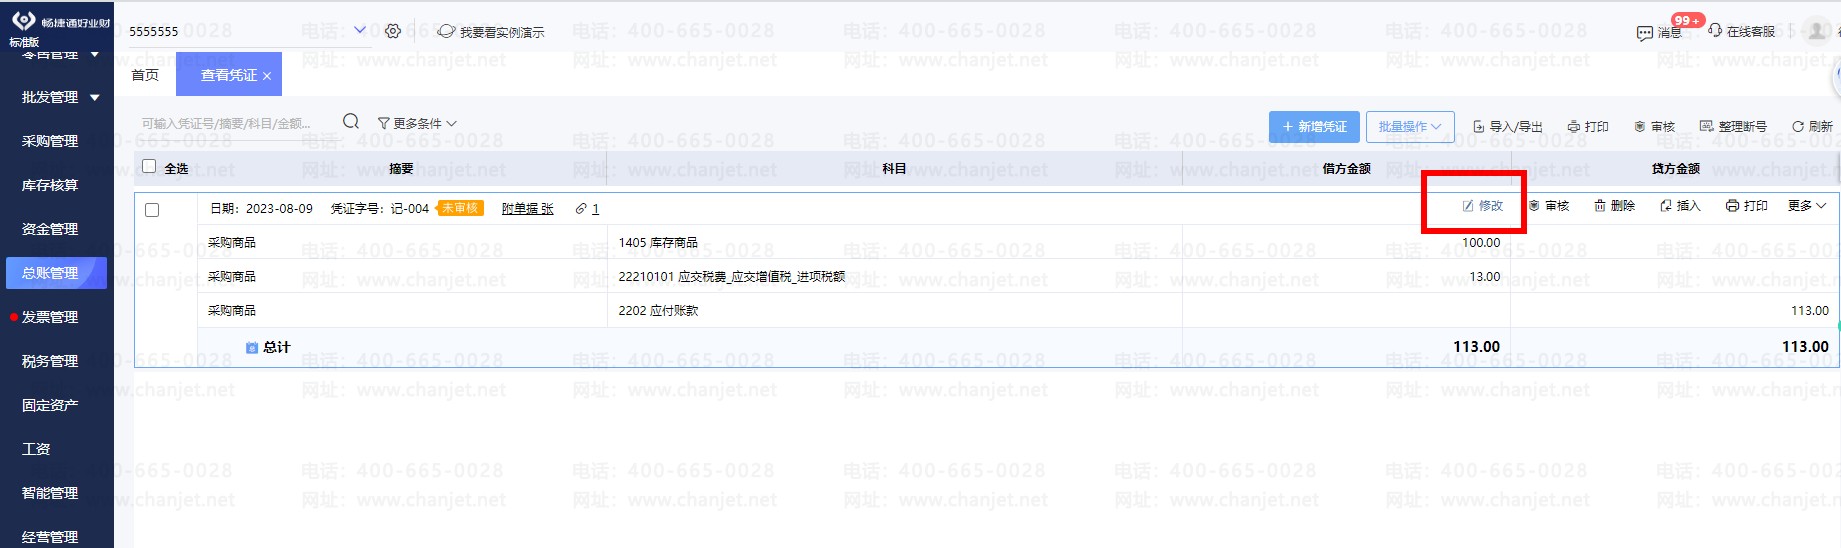Open the settings gear next to the account name
Image resolution: width=1841 pixels, height=548 pixels.
[x=393, y=31]
